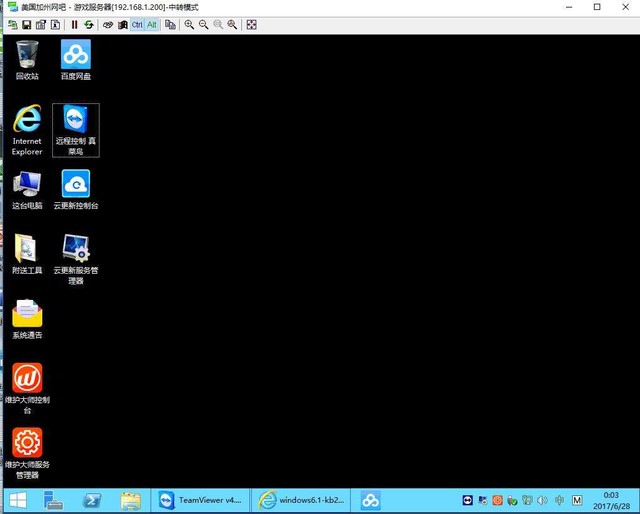Screen dimensions: 640x514
Task: Click TeamViewer icon in system tray
Action: click(468, 500)
